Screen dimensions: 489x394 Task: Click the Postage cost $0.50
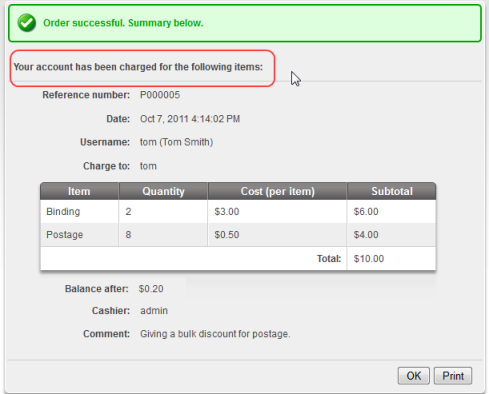pyautogui.click(x=227, y=235)
